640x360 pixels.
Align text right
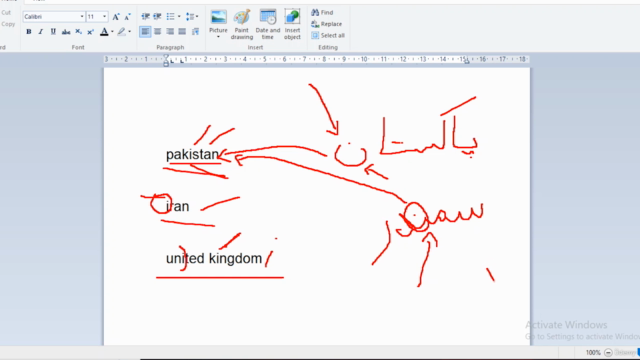tap(170, 31)
